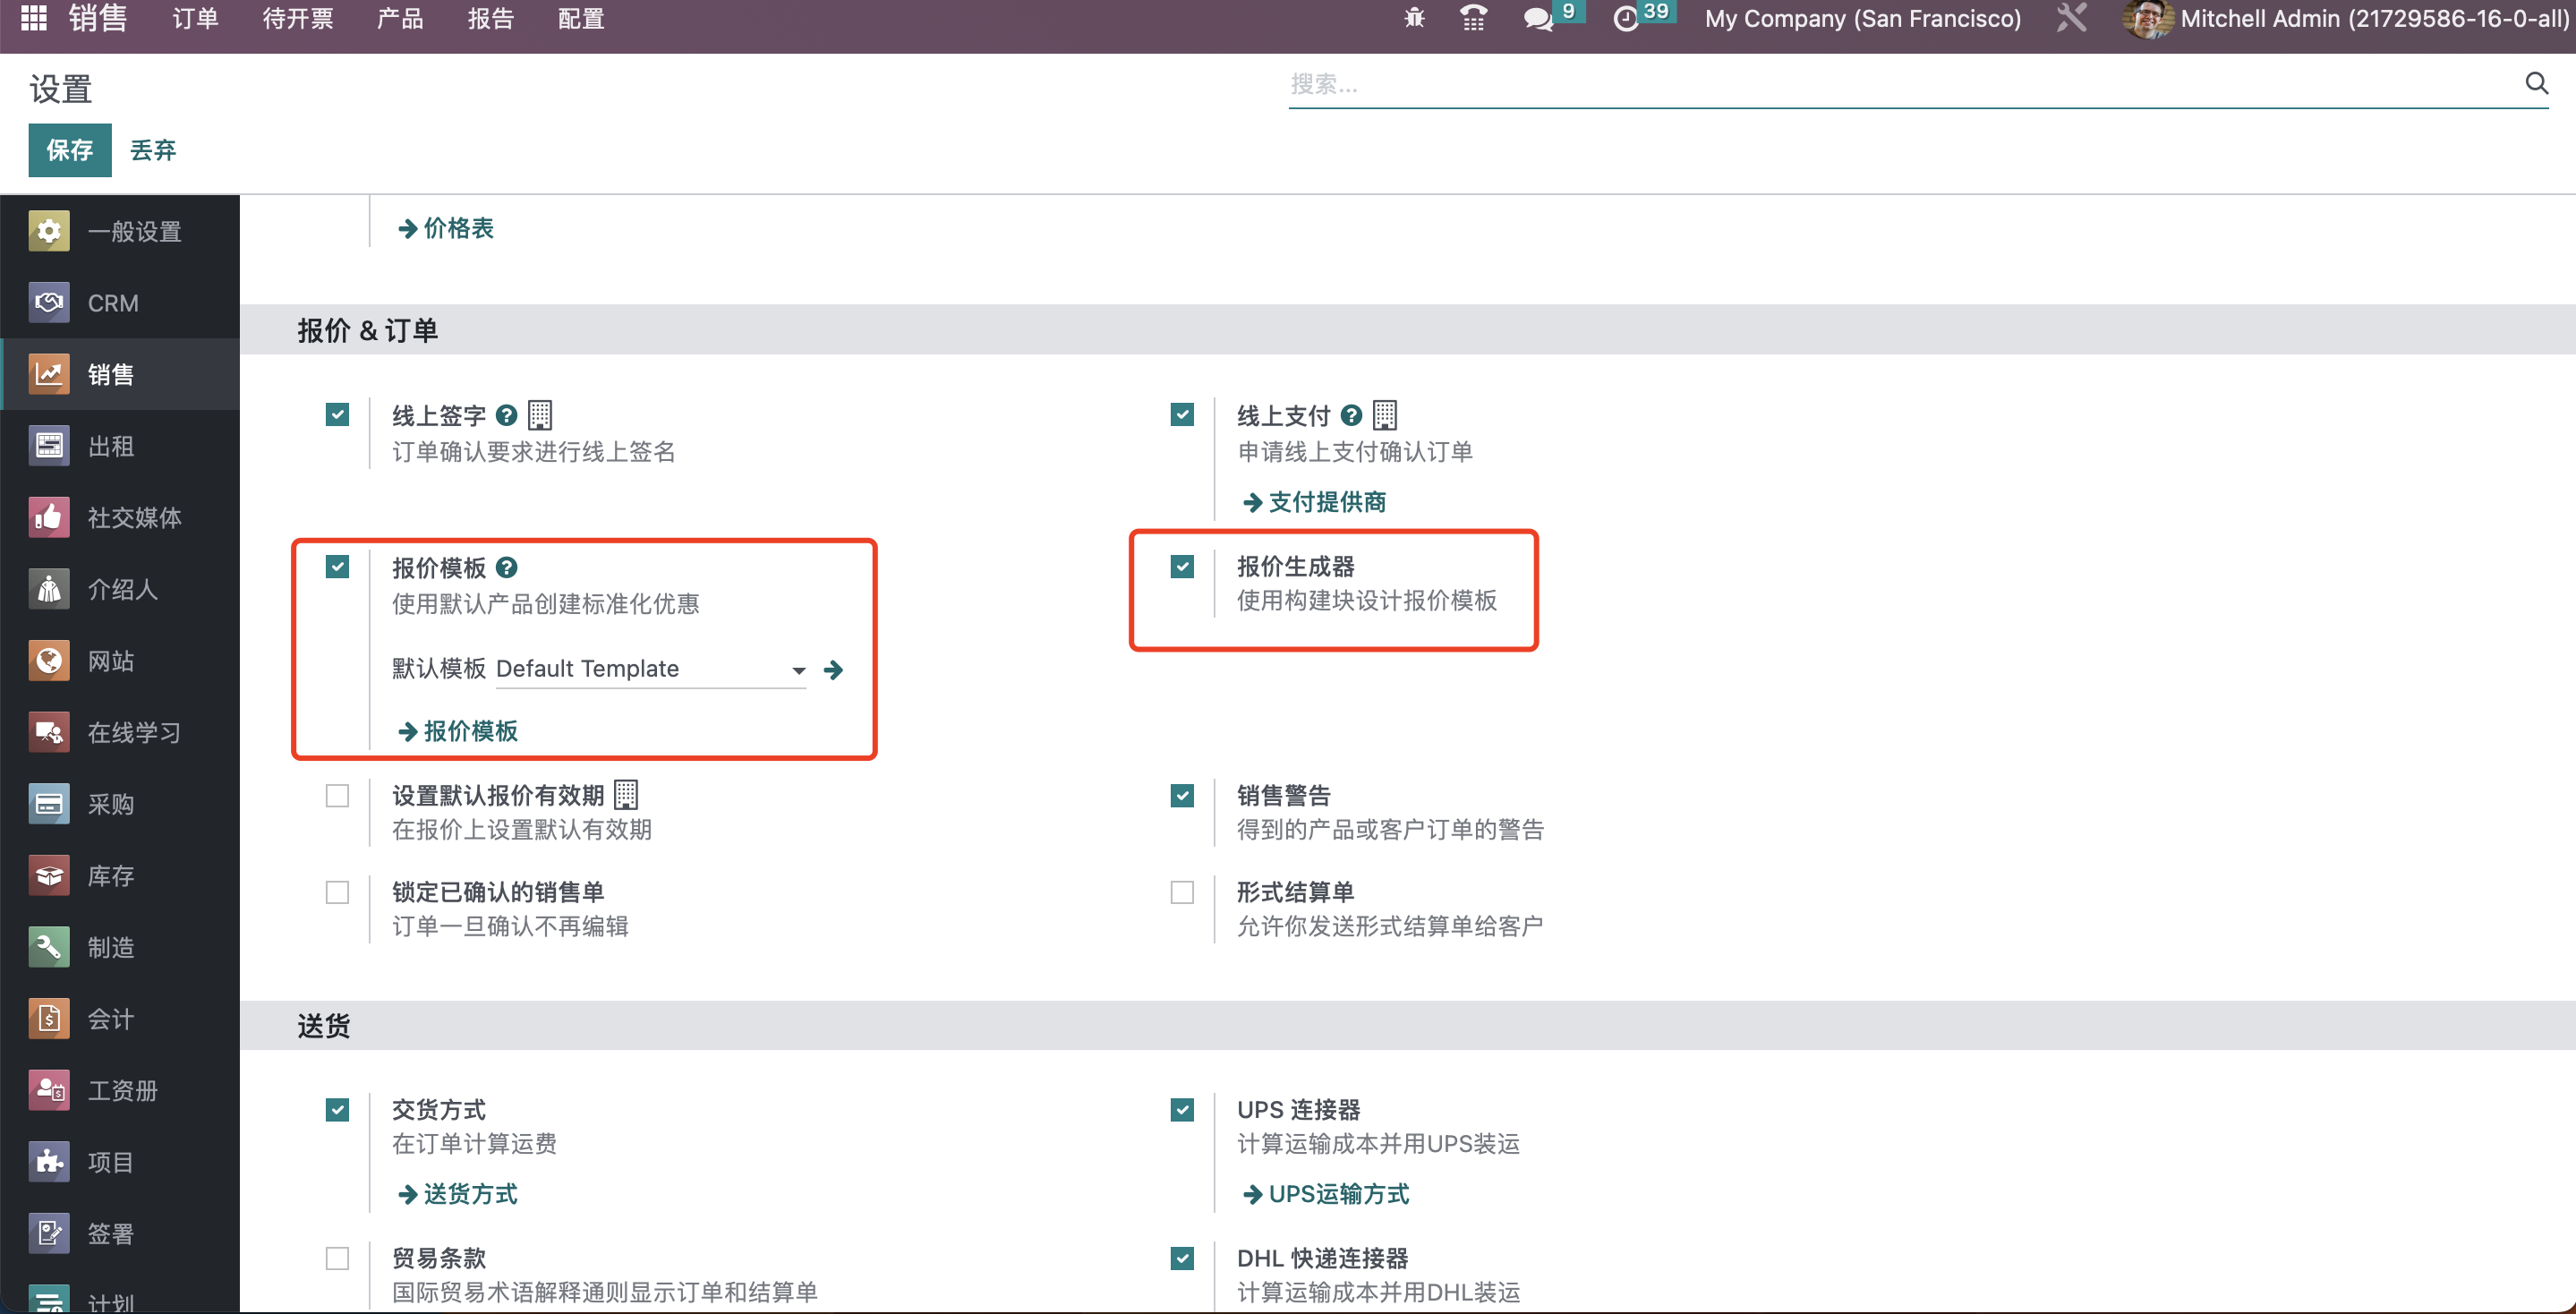Screen dimensions: 2576x1314
Task: Uncheck the 交货方式 checkbox
Action: 338,1110
